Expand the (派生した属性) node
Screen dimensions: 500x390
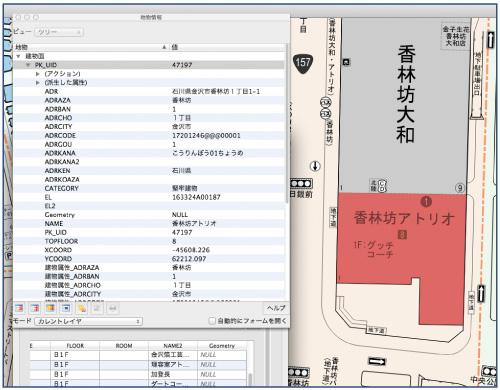pyautogui.click(x=38, y=82)
